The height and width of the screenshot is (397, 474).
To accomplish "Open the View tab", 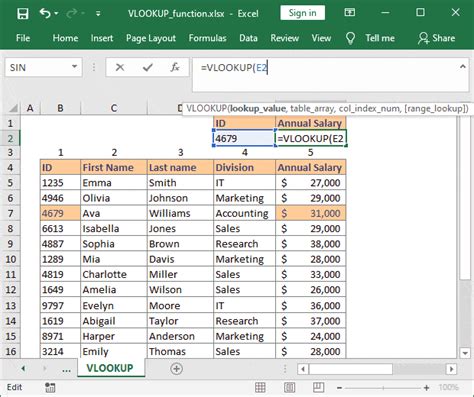I will tap(321, 38).
